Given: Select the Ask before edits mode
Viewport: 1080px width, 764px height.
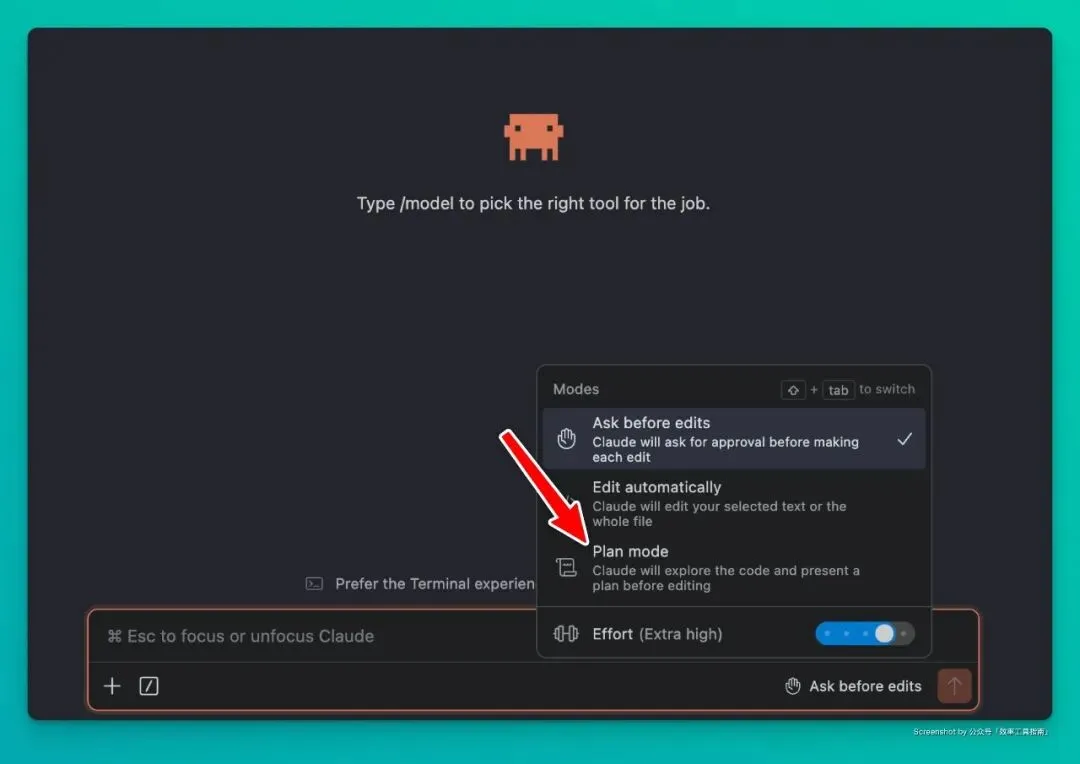Looking at the screenshot, I should [734, 439].
